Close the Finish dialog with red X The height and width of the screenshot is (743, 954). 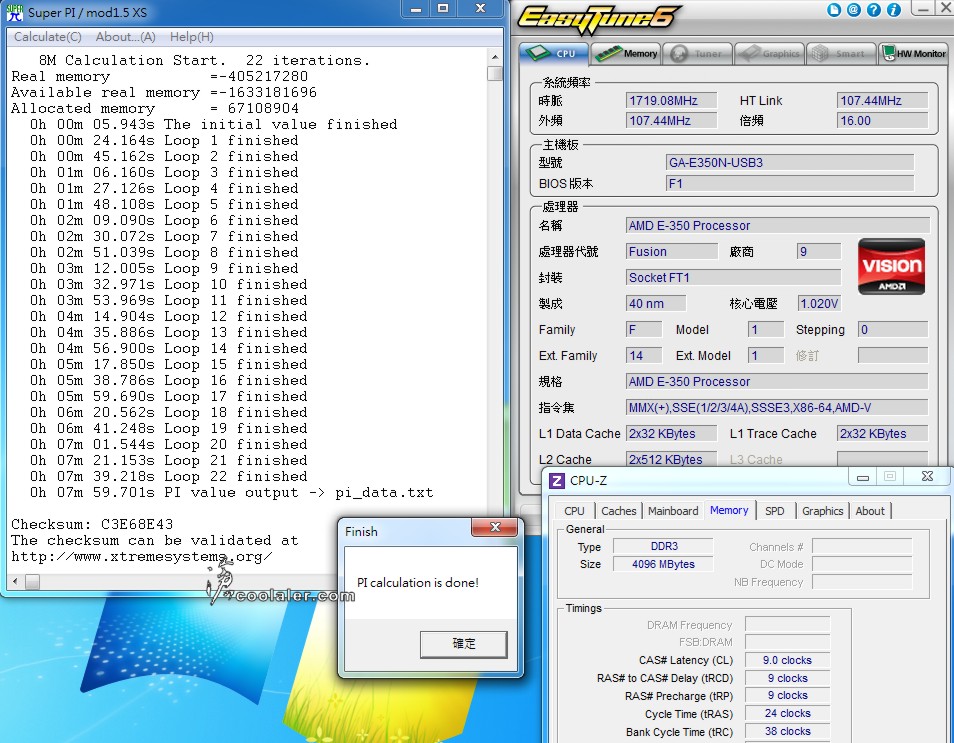pos(495,527)
